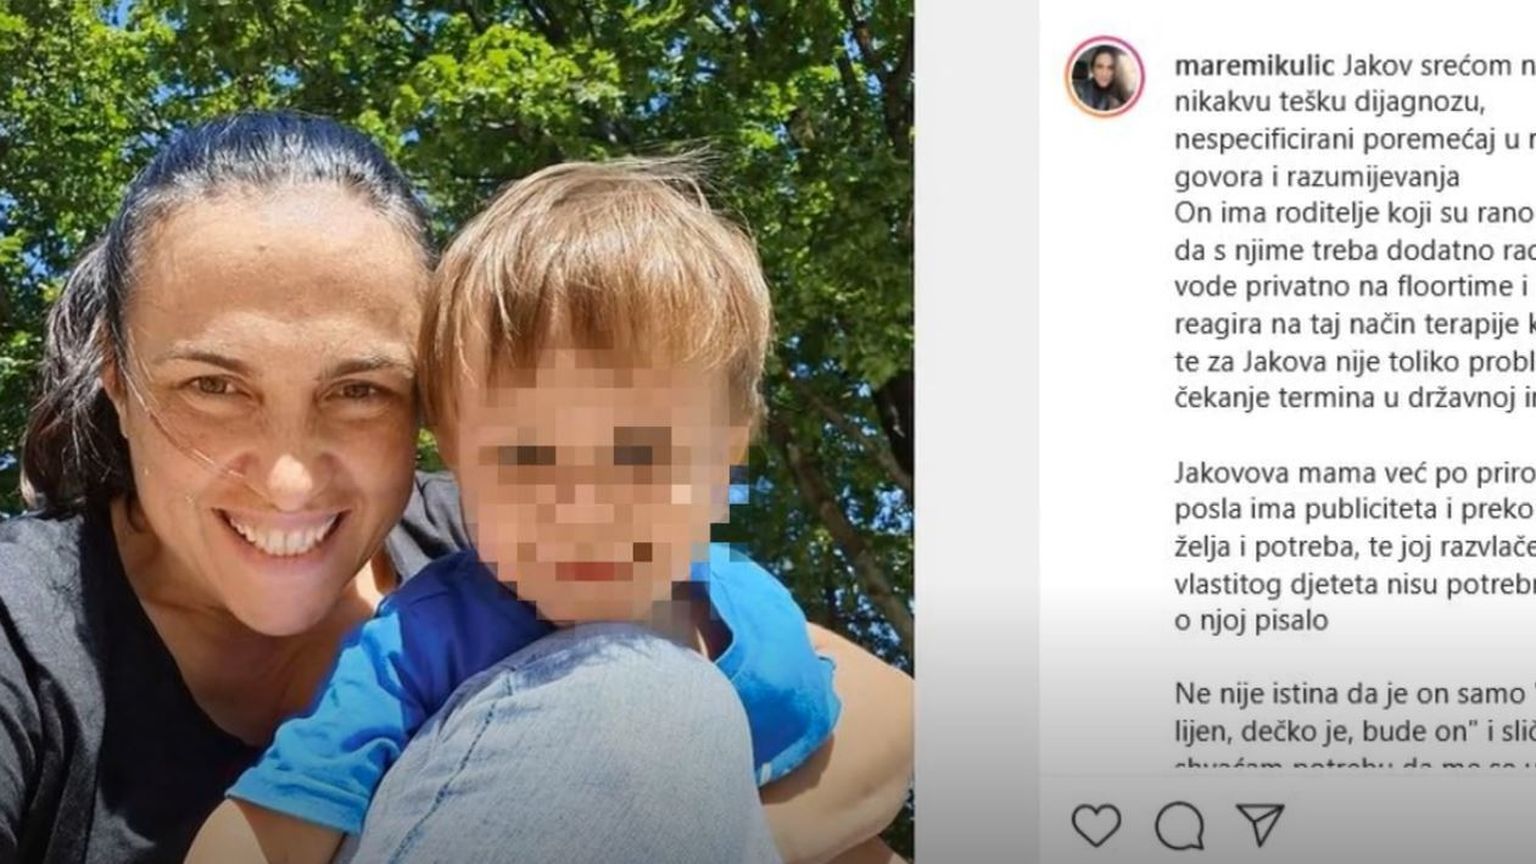
Task: Visit the maremikulic username link
Action: [1254, 66]
